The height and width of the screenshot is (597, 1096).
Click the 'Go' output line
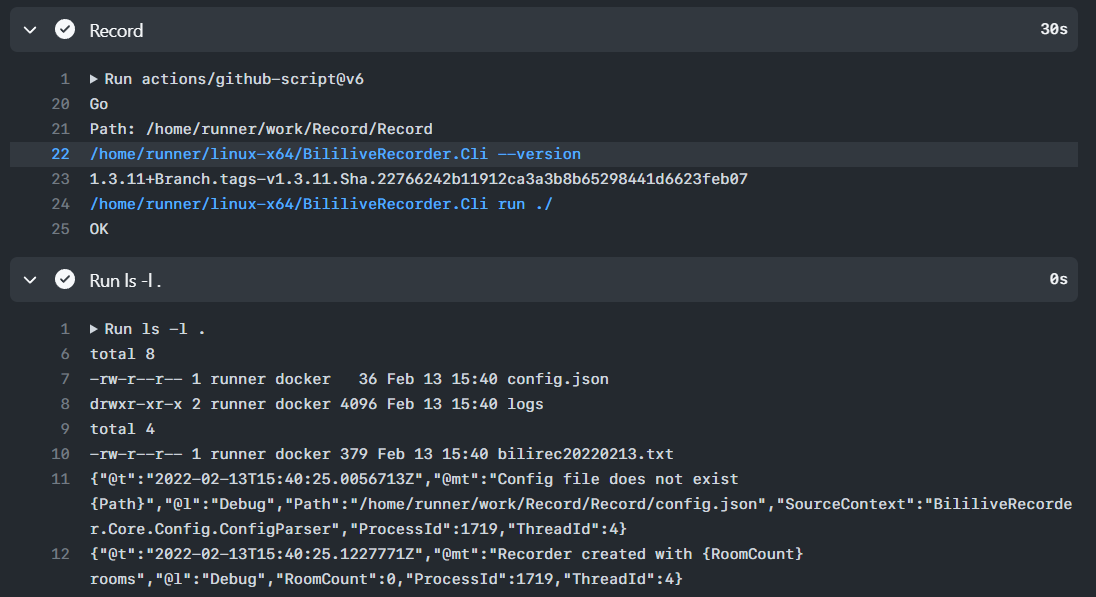[x=99, y=104]
